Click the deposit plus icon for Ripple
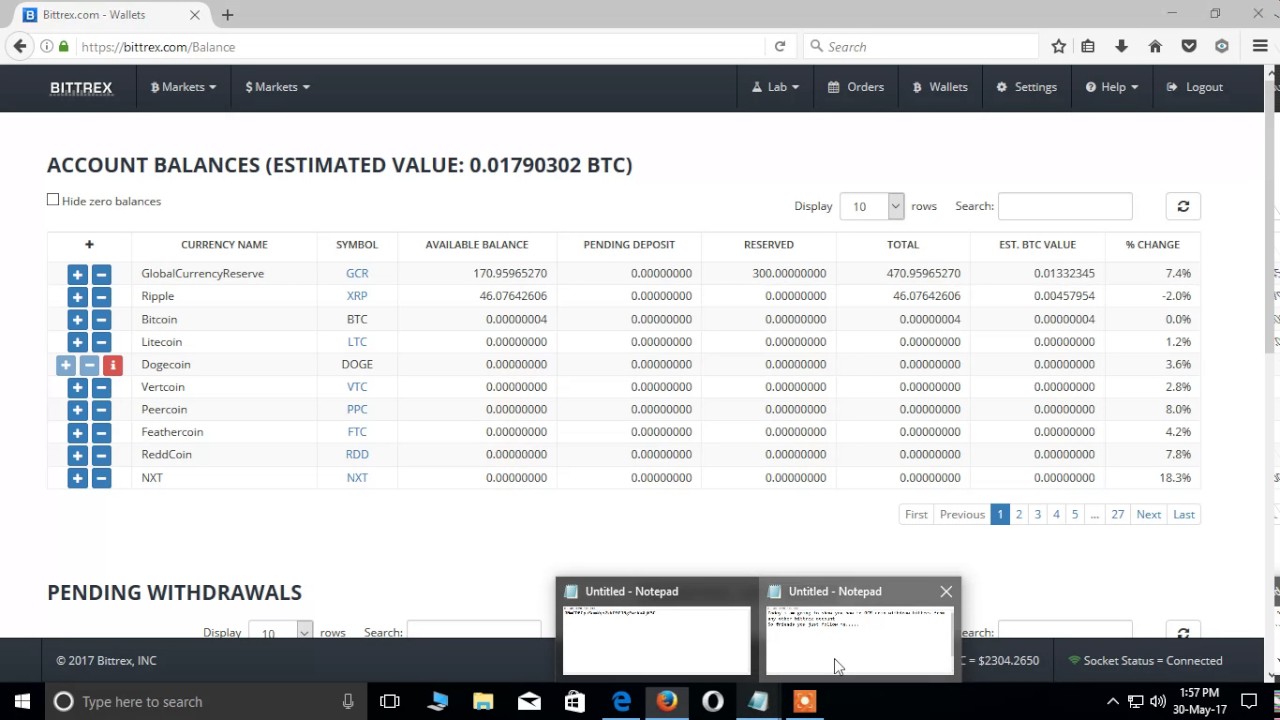Image resolution: width=1280 pixels, height=720 pixels. tap(77, 296)
